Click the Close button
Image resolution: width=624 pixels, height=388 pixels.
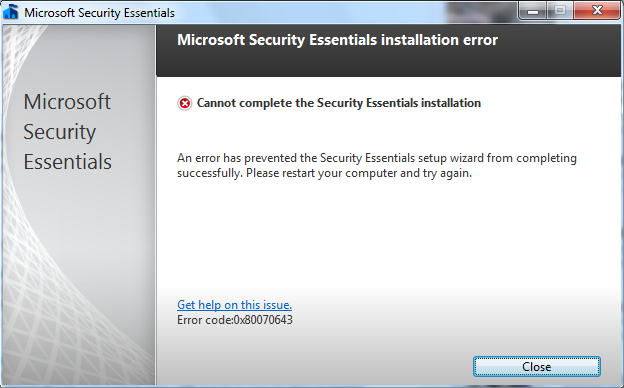536,367
